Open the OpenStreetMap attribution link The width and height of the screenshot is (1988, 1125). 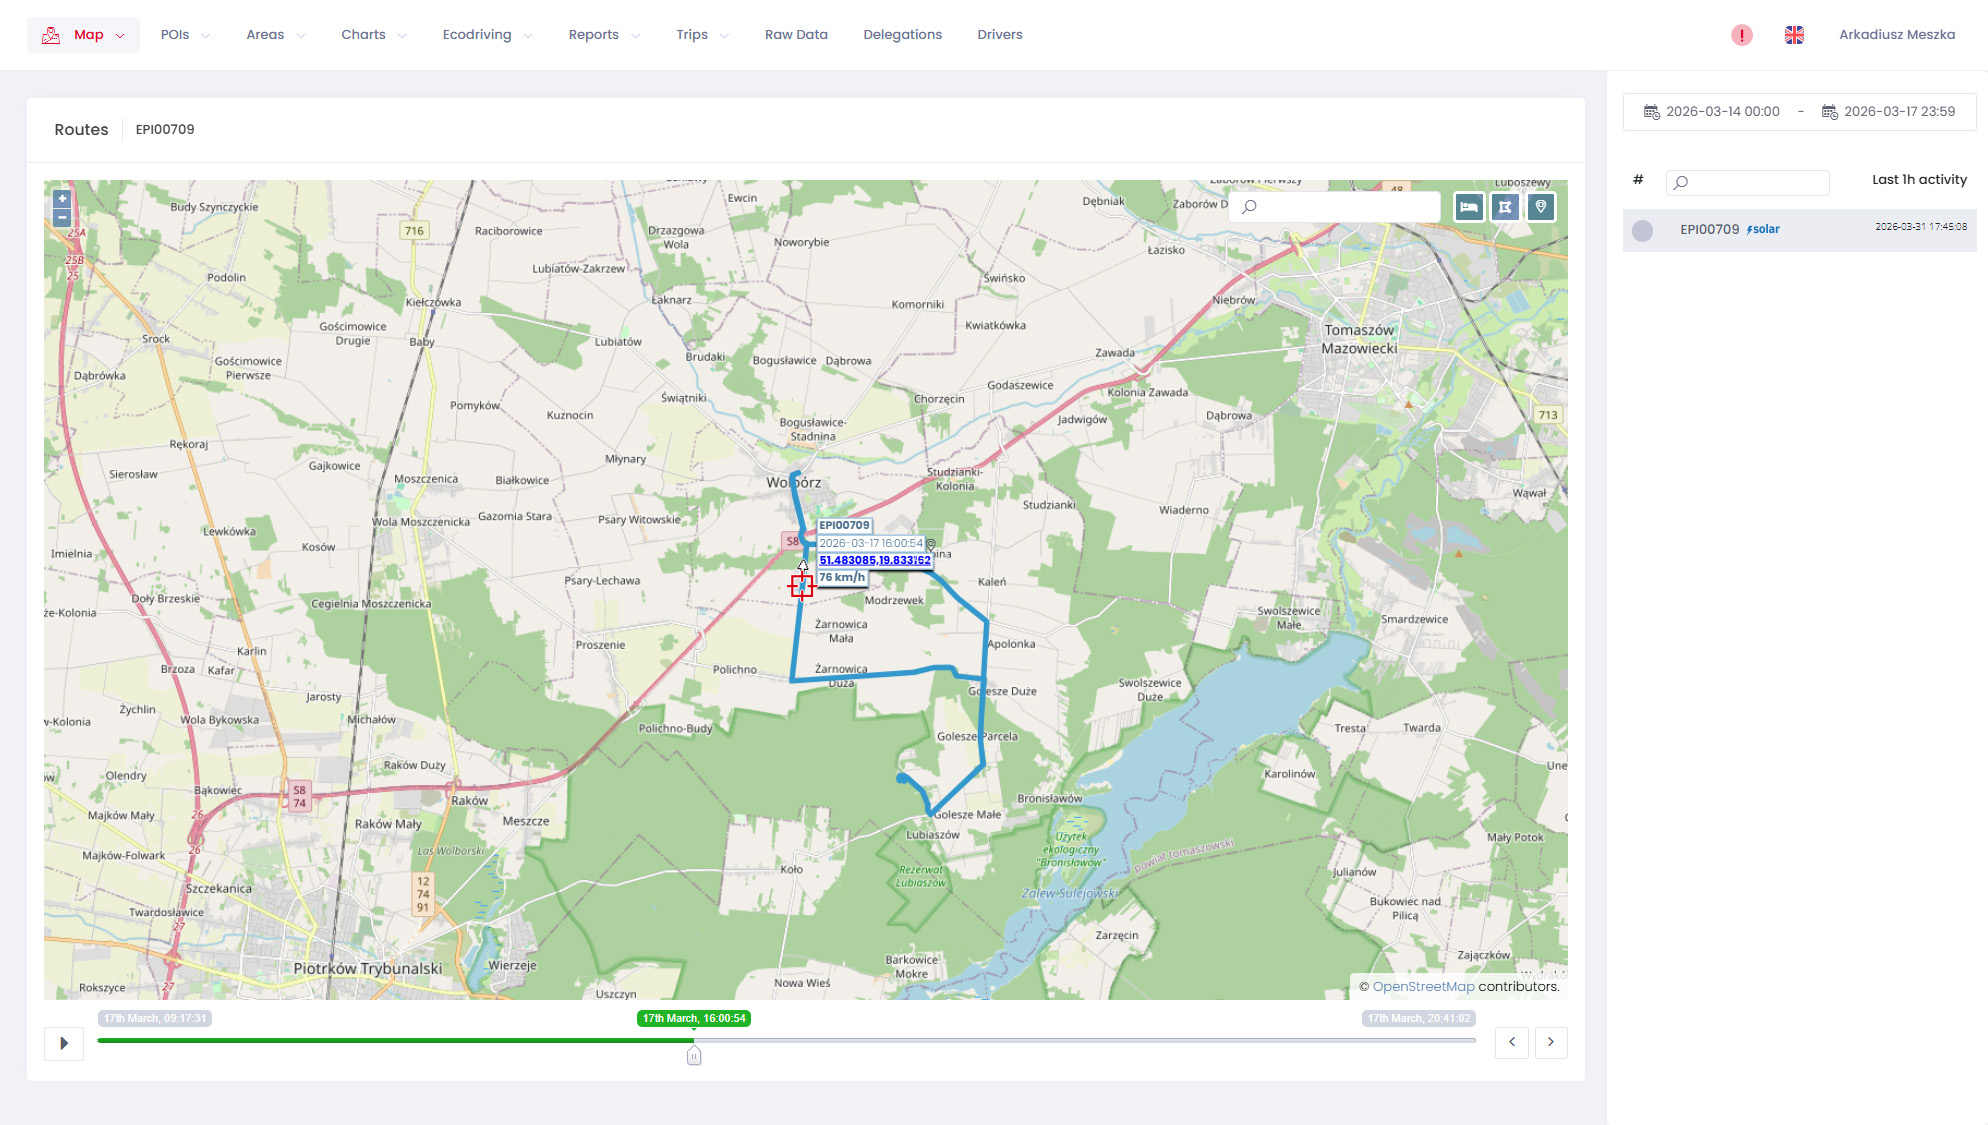click(x=1422, y=986)
